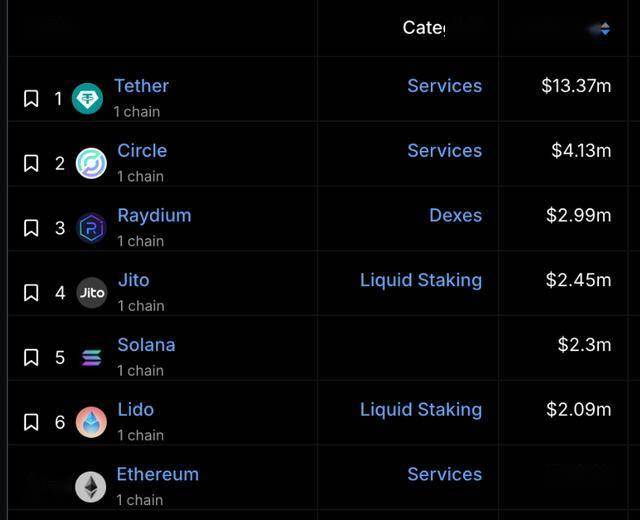Bookmark the Tether row
This screenshot has height=520, width=640.
pyautogui.click(x=31, y=98)
